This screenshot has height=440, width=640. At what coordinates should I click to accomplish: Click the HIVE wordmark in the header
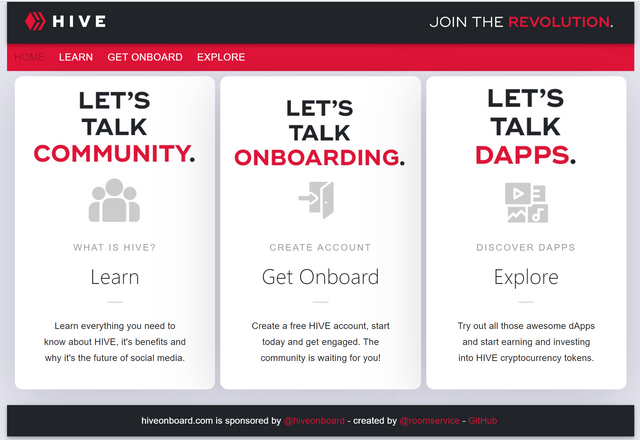point(79,22)
